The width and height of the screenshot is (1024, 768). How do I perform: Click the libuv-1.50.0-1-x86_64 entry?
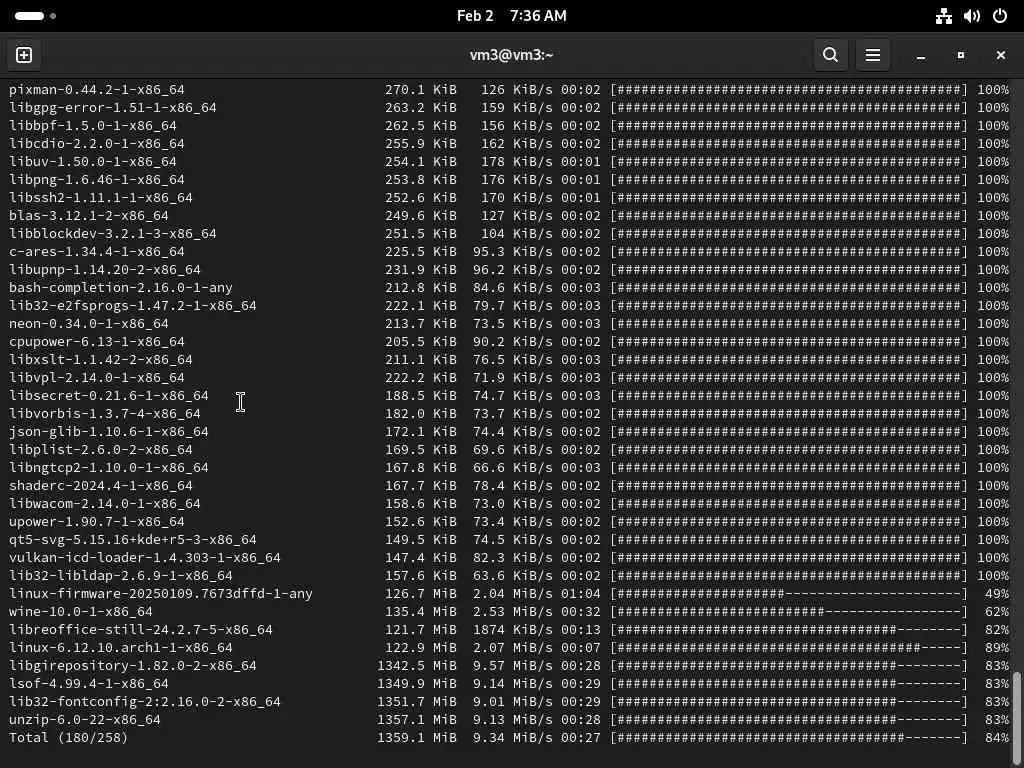coord(93,161)
